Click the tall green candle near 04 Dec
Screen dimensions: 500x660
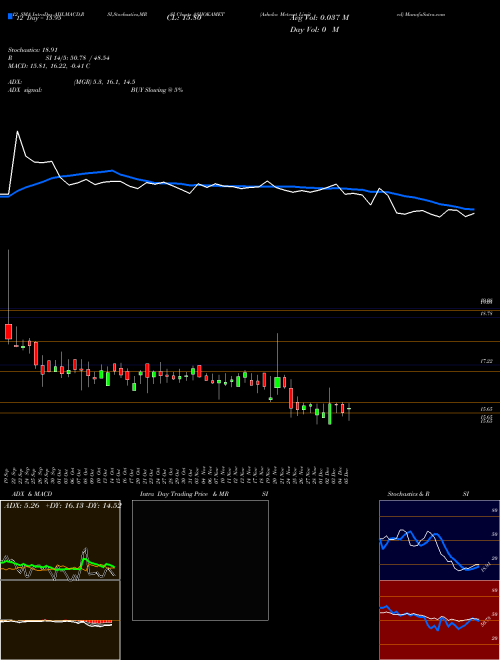tap(330, 413)
